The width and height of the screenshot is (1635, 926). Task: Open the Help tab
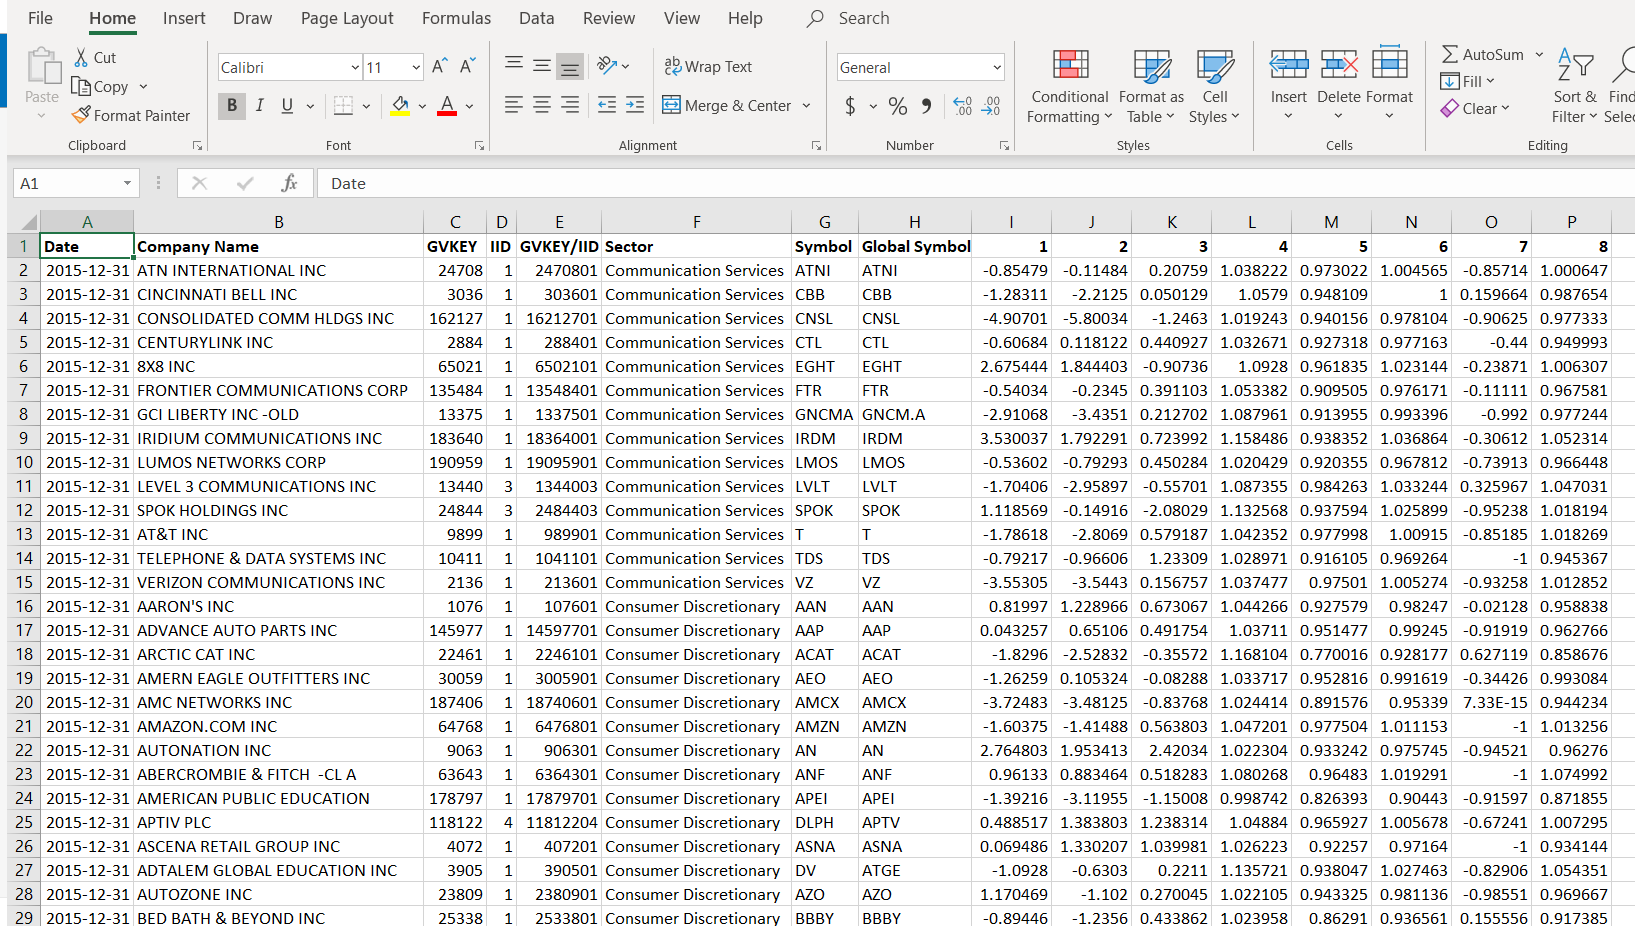click(x=745, y=18)
